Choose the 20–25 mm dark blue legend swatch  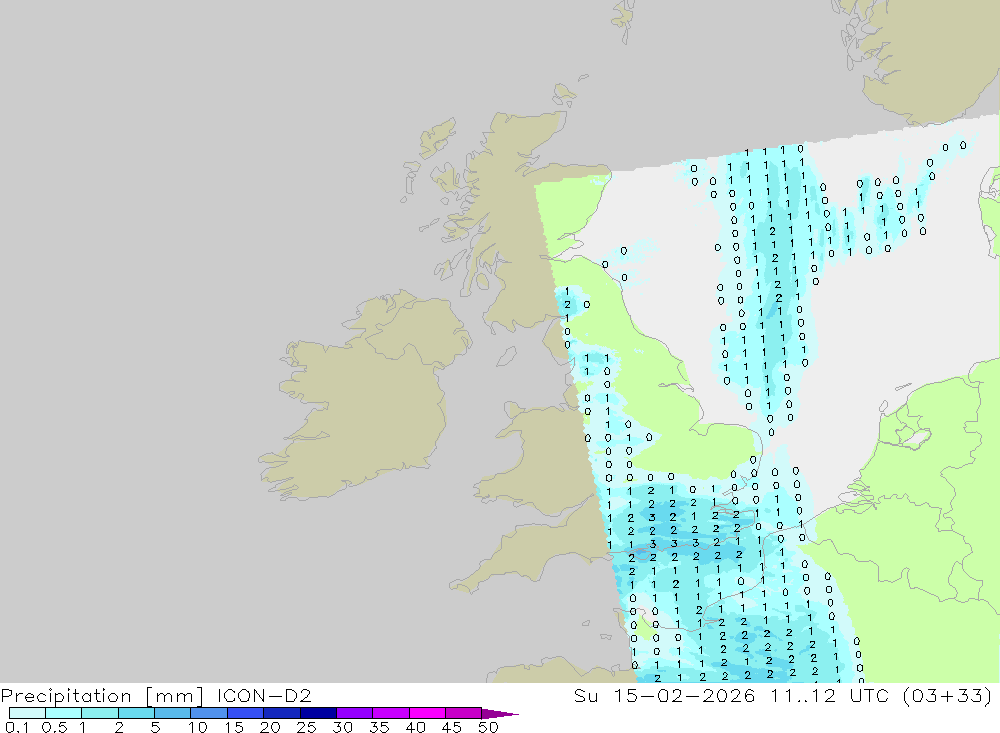pyautogui.click(x=281, y=713)
